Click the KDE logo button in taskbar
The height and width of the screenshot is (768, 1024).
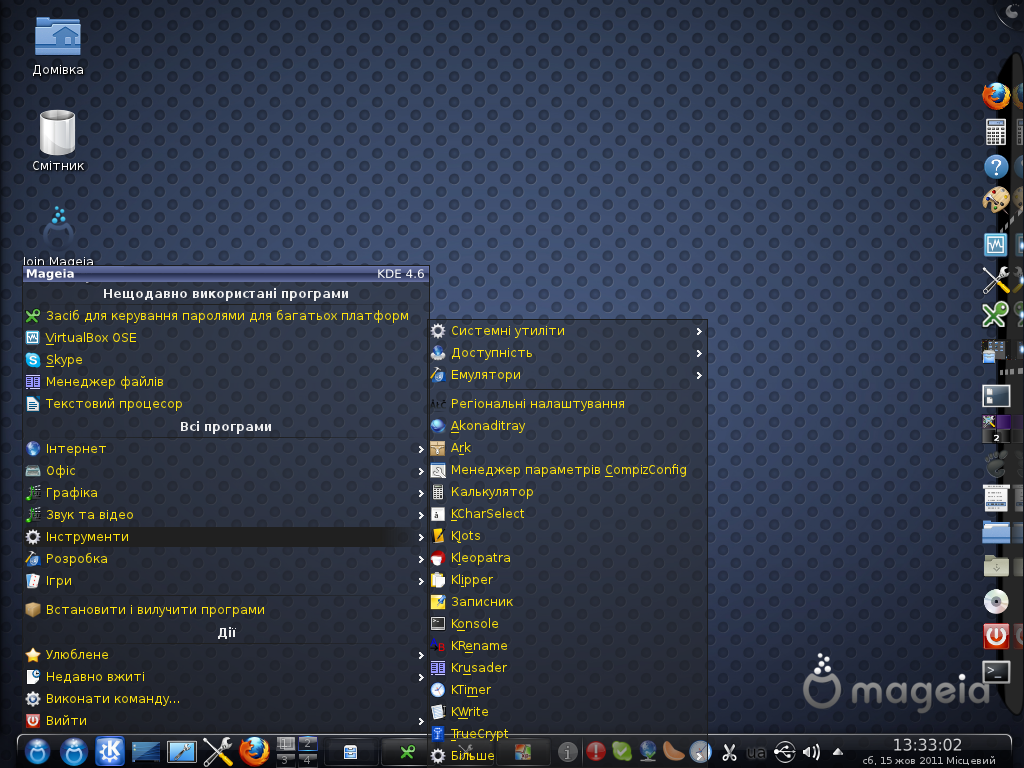tap(109, 751)
